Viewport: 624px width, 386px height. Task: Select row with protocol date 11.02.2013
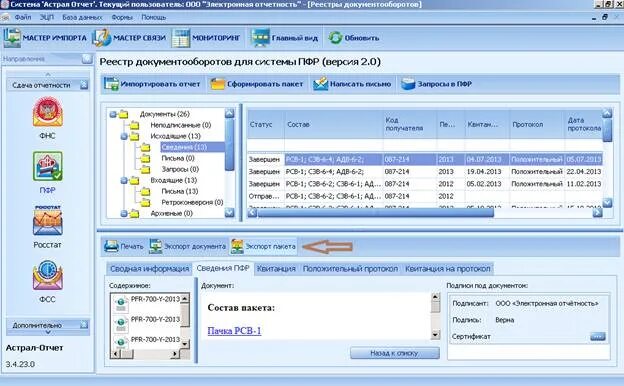(425, 184)
